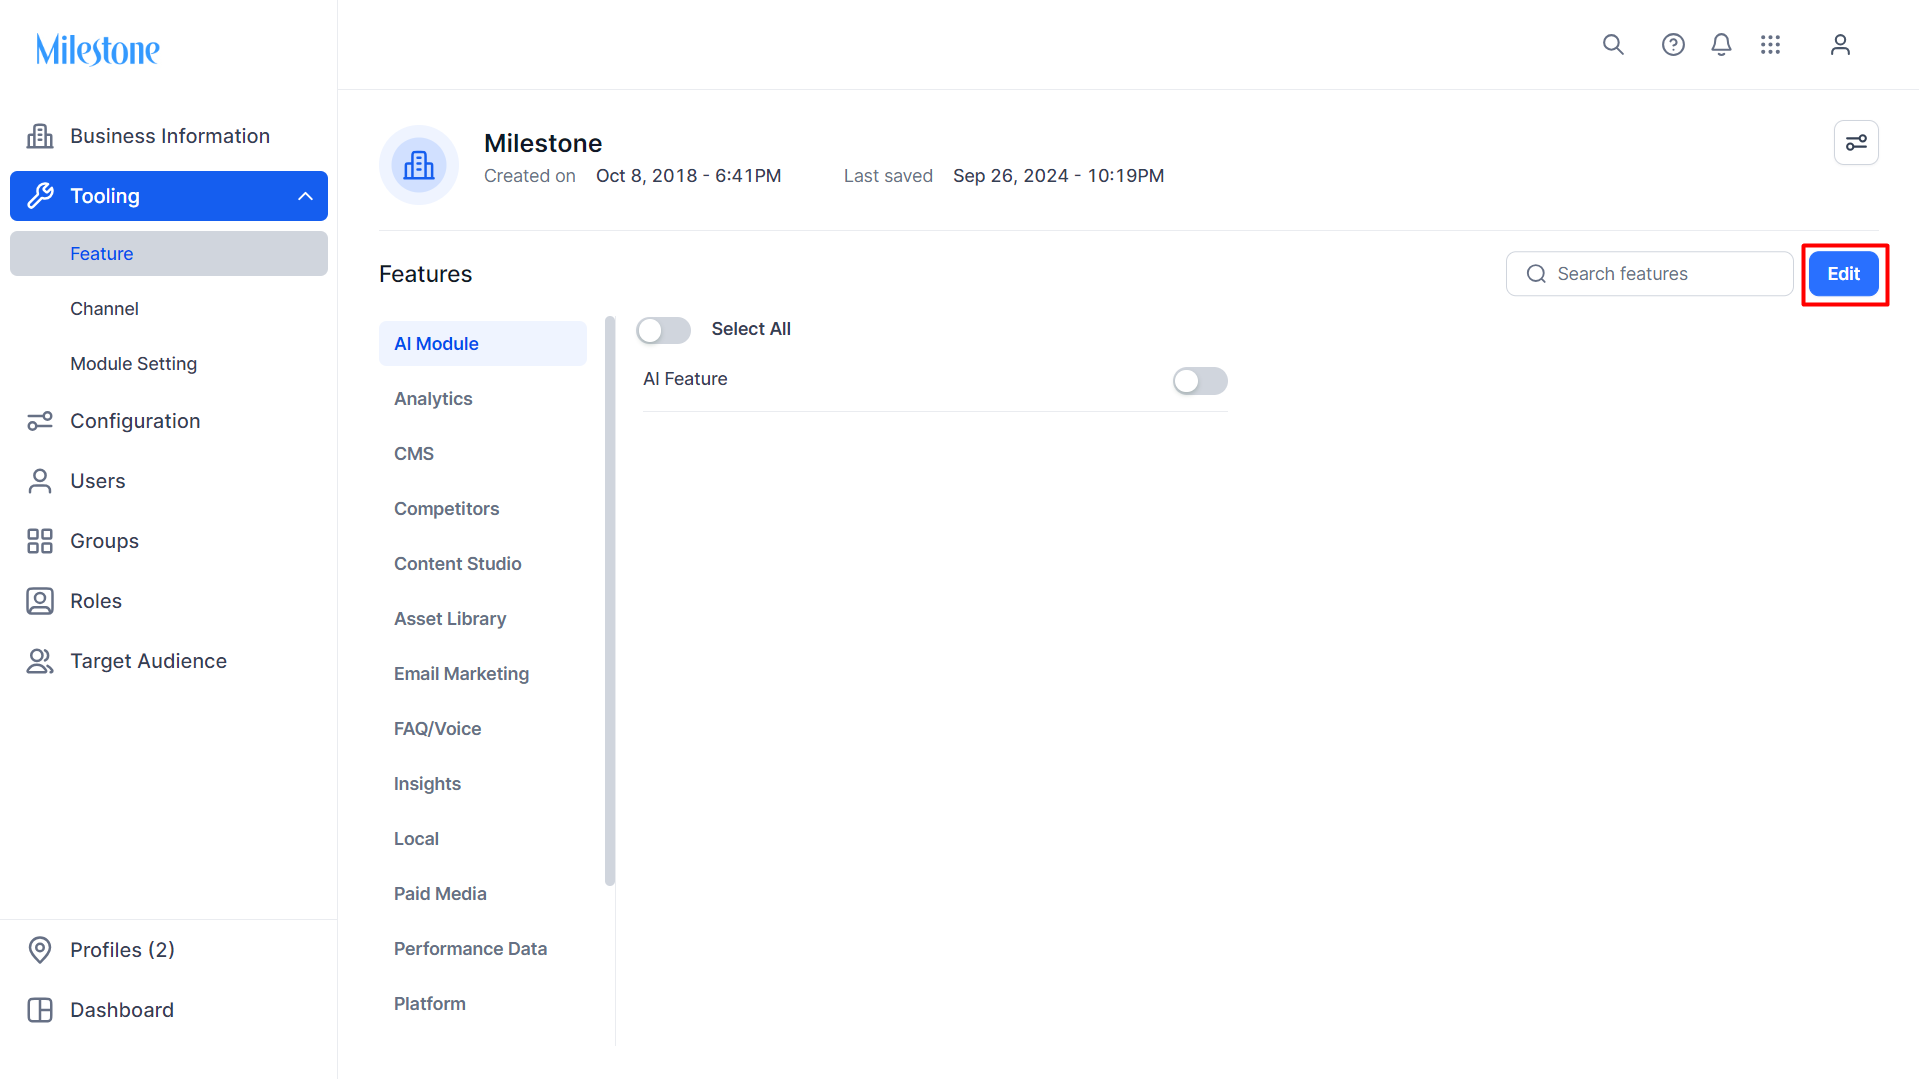Click the Target Audience people icon
This screenshot has width=1919, height=1079.
coord(40,661)
